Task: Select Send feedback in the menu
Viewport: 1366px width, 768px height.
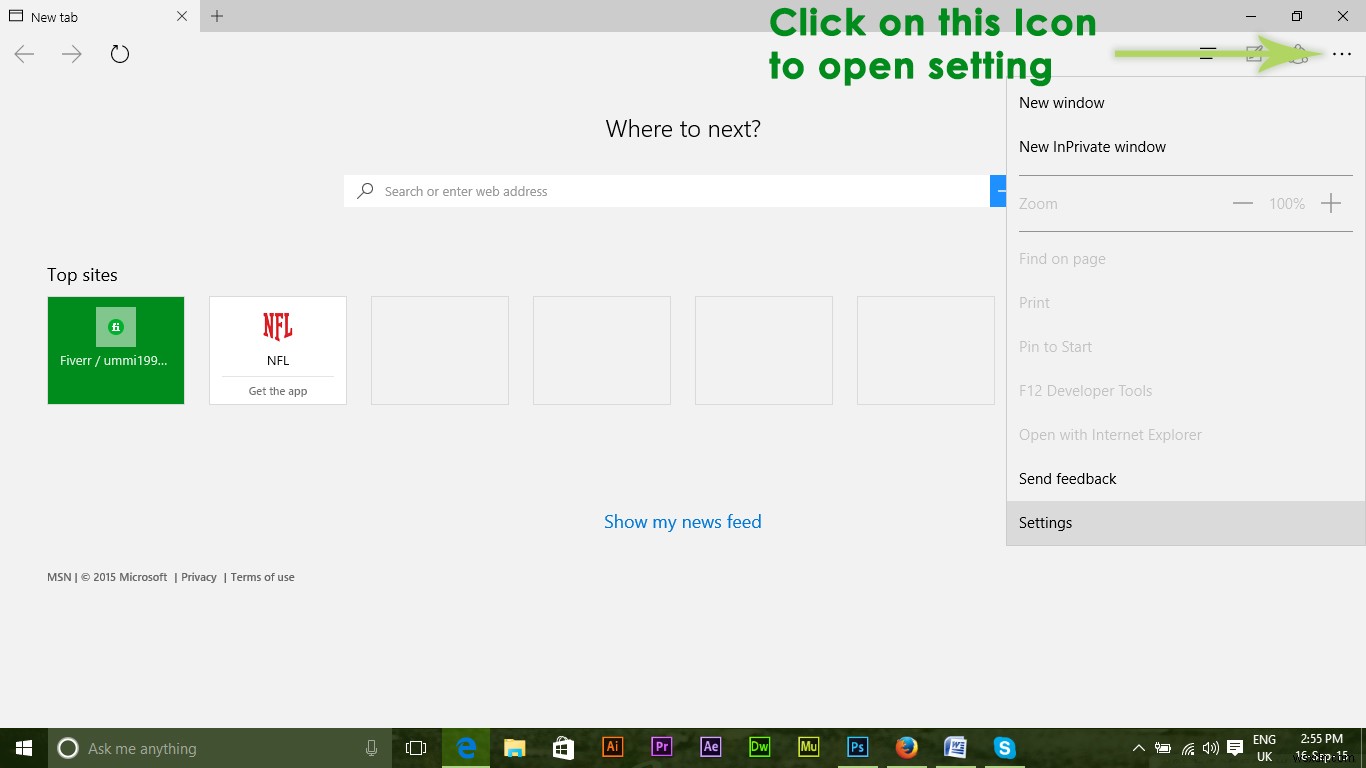Action: point(1067,478)
